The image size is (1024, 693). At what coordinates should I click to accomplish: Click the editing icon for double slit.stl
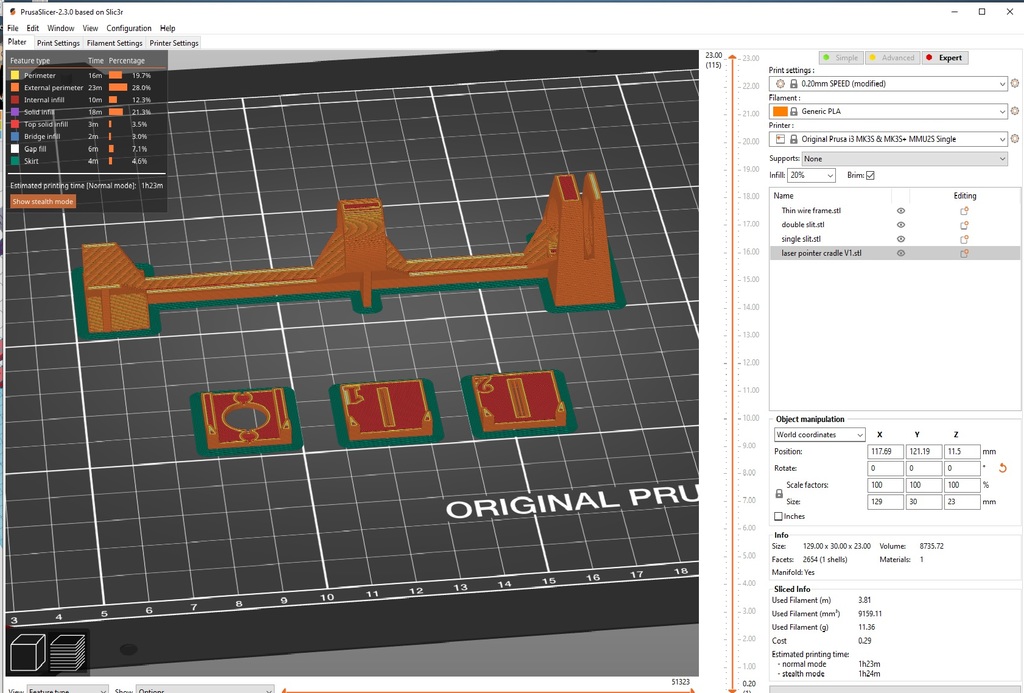(x=964, y=224)
